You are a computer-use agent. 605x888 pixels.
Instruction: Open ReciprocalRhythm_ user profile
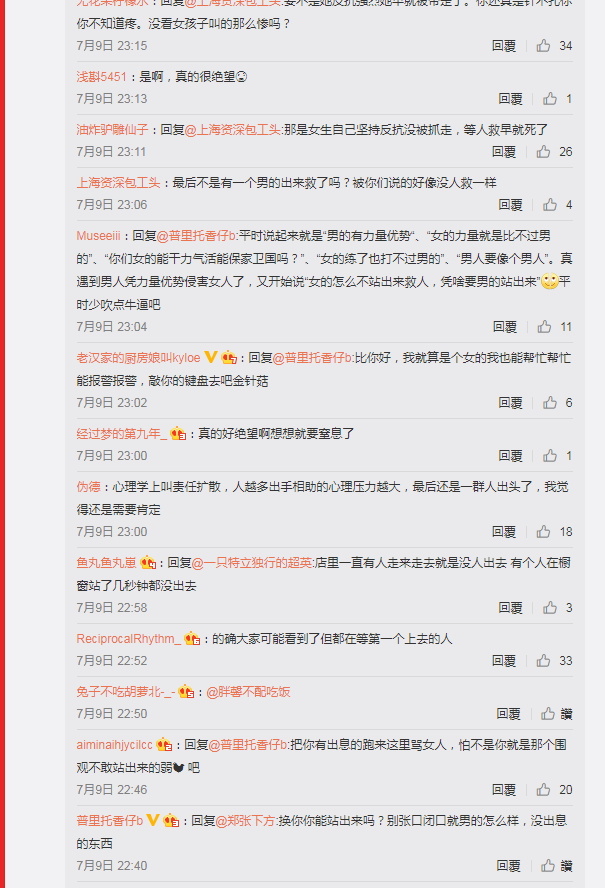[129, 639]
